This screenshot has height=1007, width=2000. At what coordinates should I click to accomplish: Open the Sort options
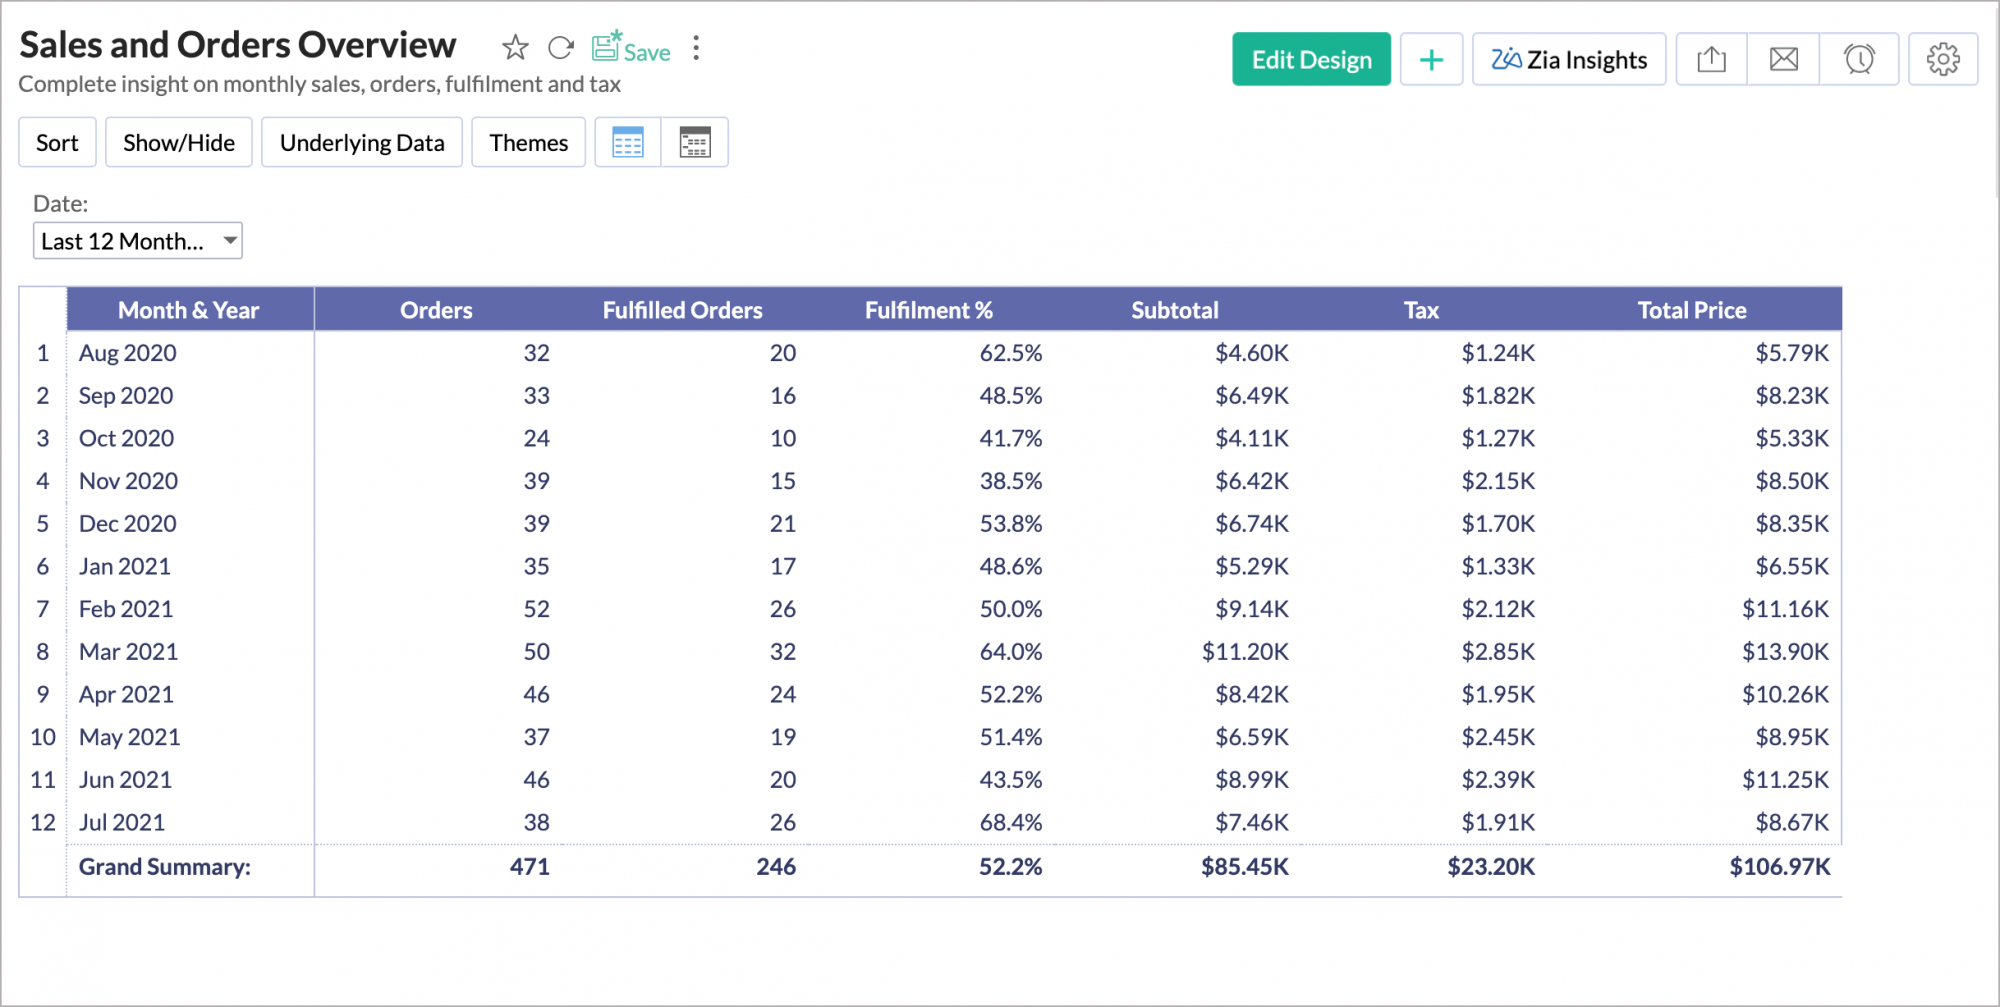57,143
